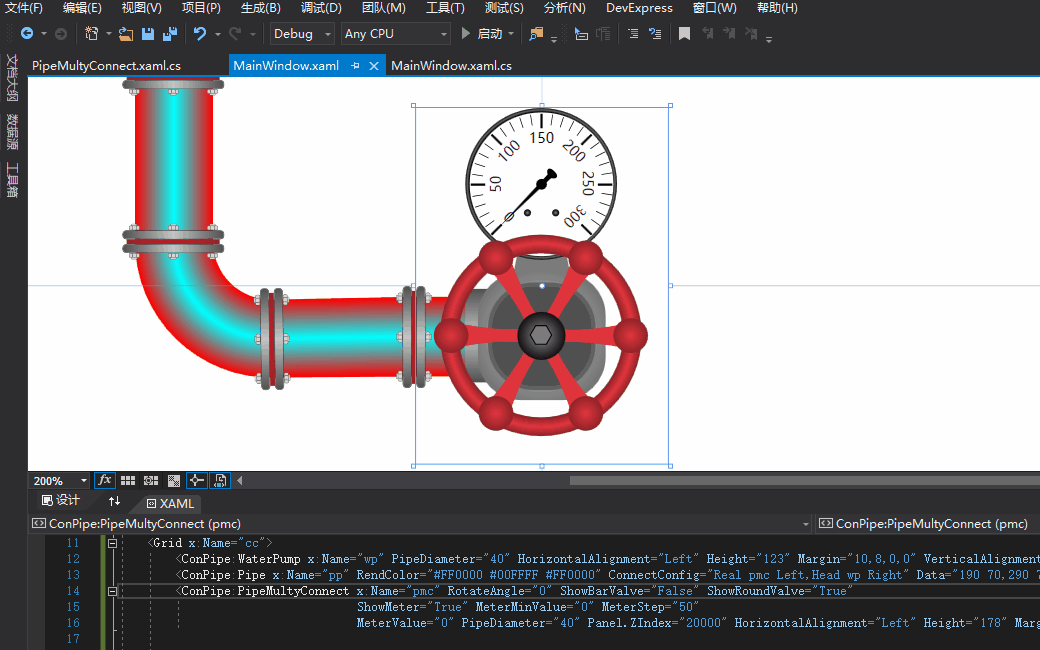
Task: Switch to the 设计 design view tab
Action: coord(60,501)
